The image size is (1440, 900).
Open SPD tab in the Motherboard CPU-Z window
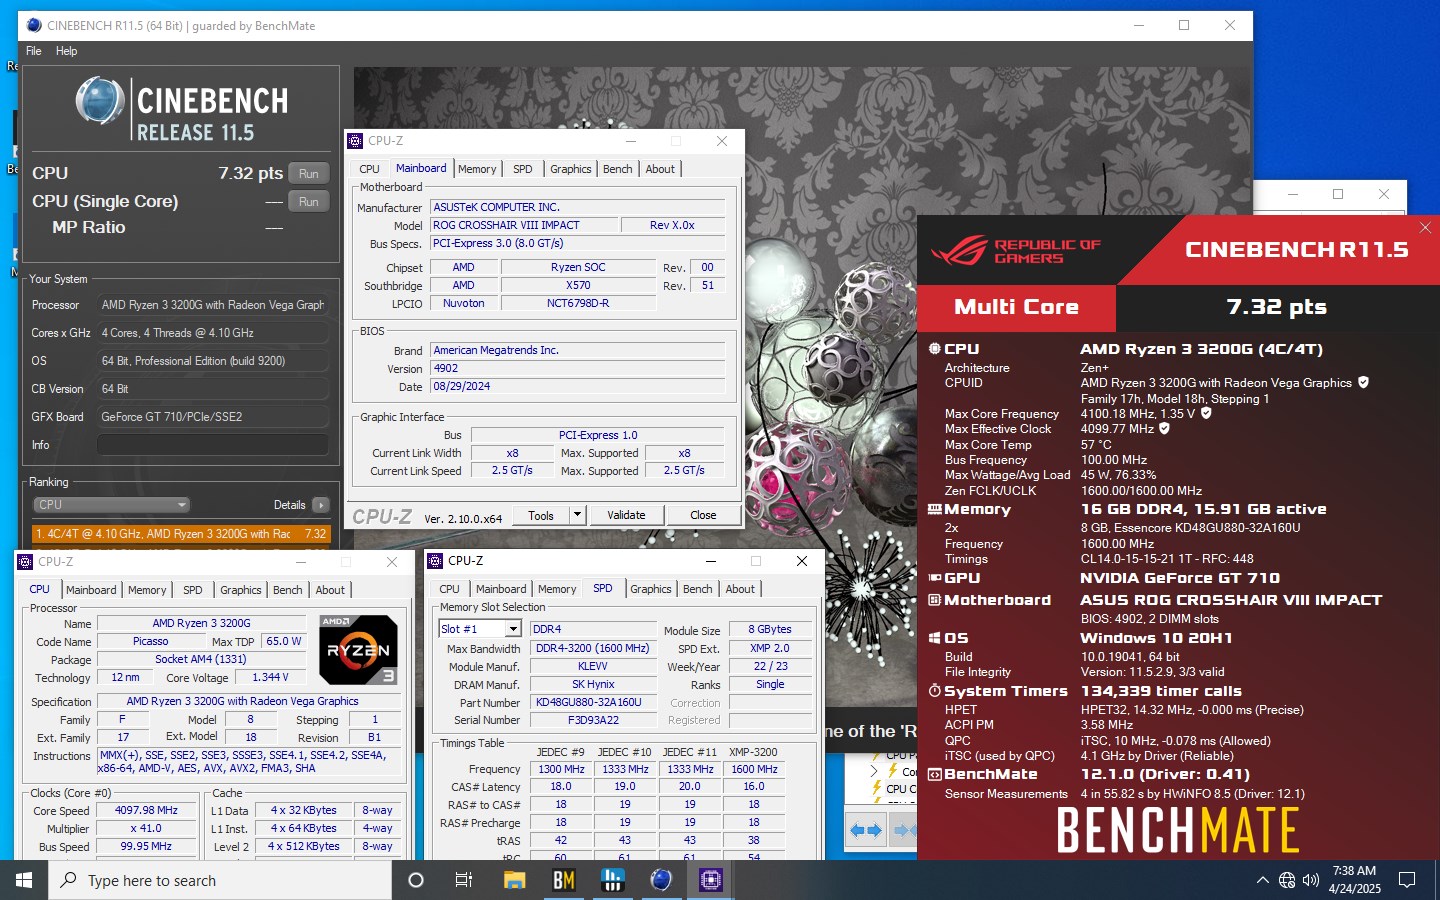523,169
